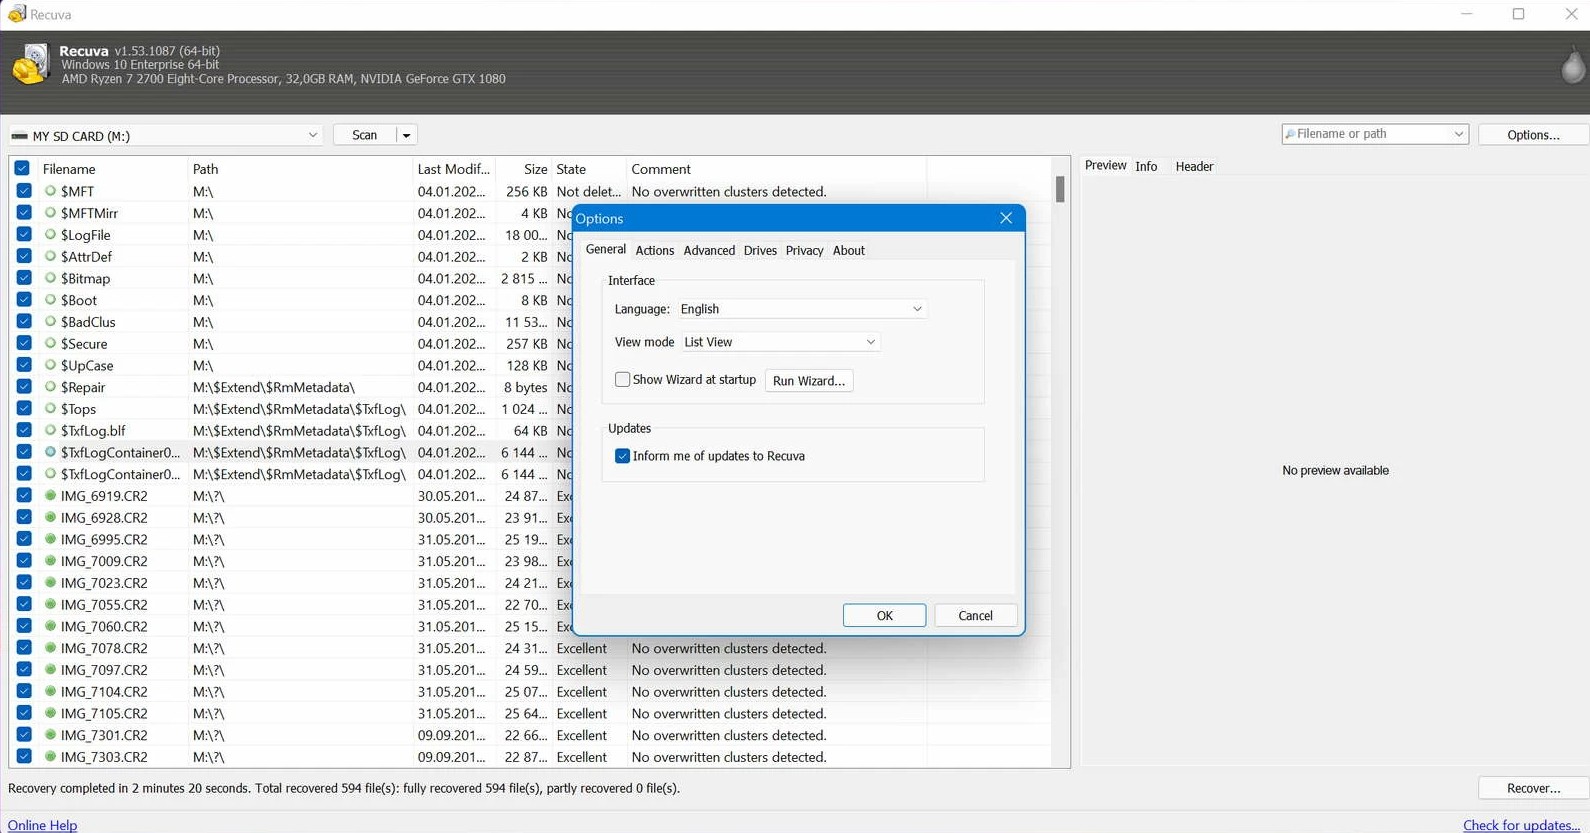Screen dimensions: 1590x833
Task: Uncheck the IMG_6928.CR2 checkbox
Action: pyautogui.click(x=24, y=517)
